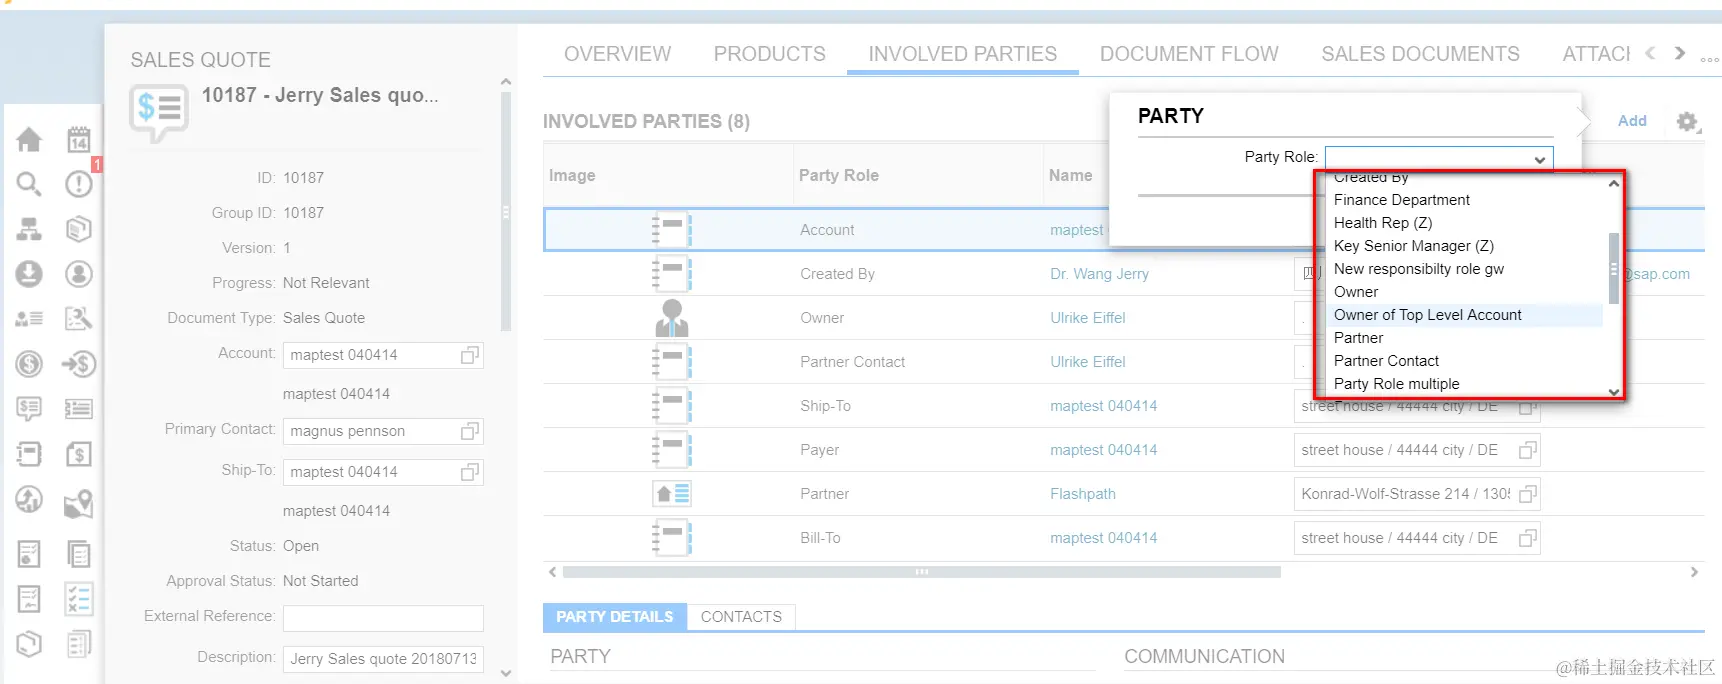Switch to the Overview tab
The image size is (1722, 684).
(617, 54)
